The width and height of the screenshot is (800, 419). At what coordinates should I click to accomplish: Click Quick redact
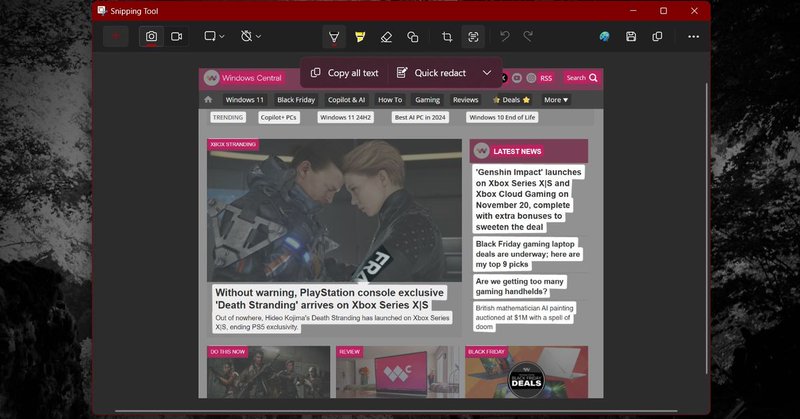point(431,73)
